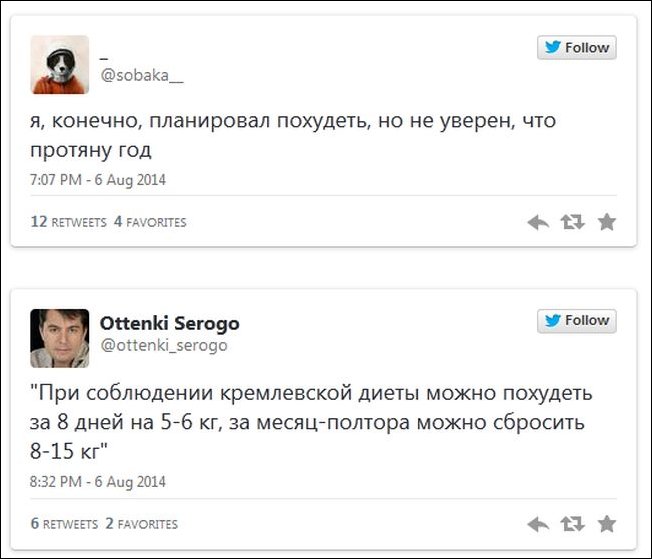
Task: View the 12 retweets list
Action: pyautogui.click(x=68, y=222)
